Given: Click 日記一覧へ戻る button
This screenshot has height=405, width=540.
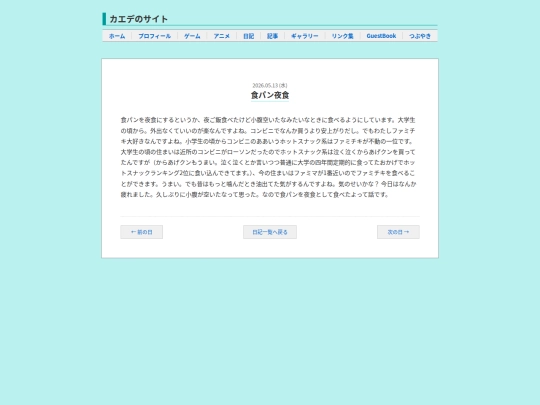Looking at the screenshot, I should tap(270, 232).
